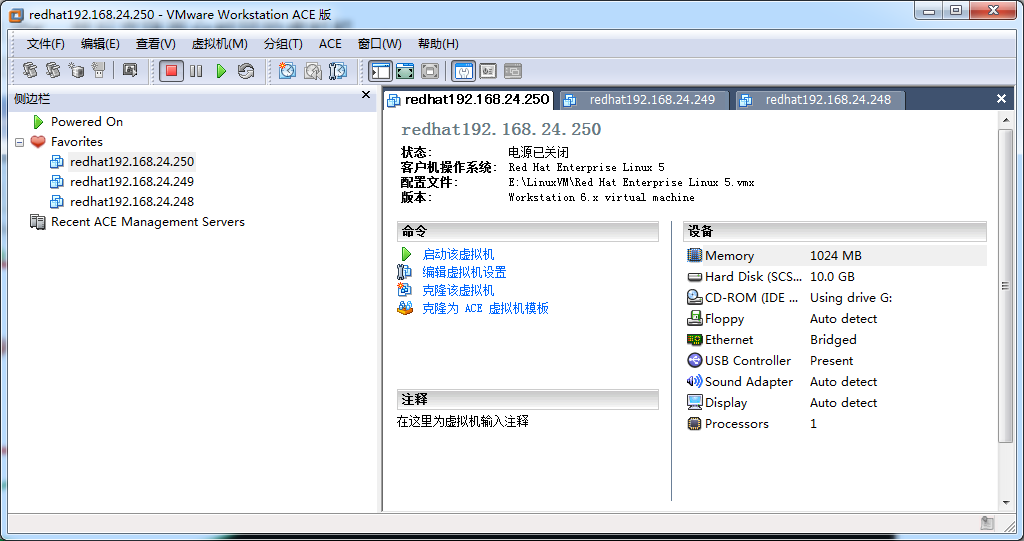Viewport: 1024px width, 541px height.
Task: Close the current VM tab with X
Action: (x=1001, y=99)
